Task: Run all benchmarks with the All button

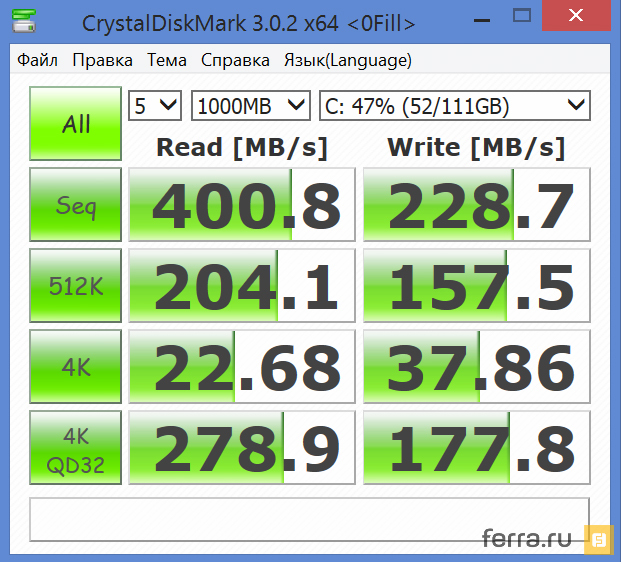Action: click(75, 124)
